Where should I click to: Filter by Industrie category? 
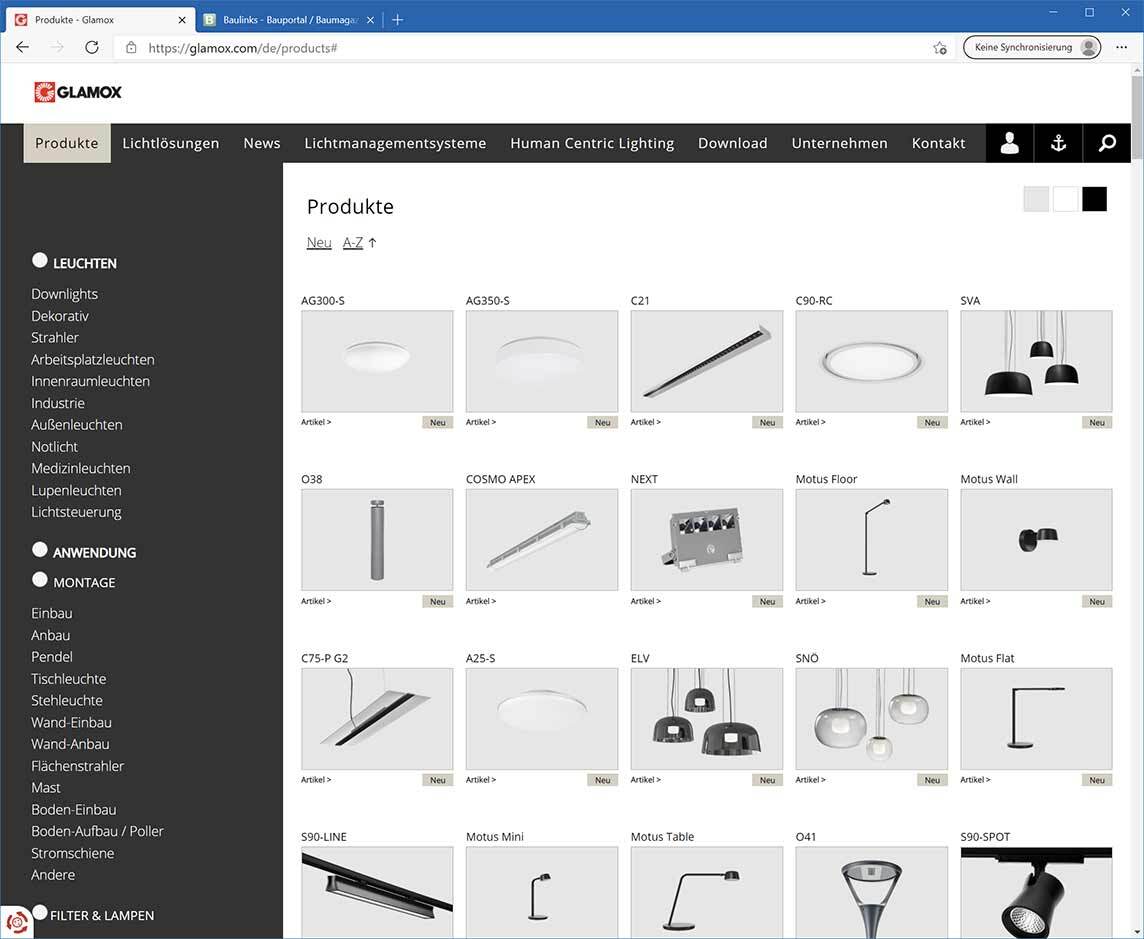point(58,403)
